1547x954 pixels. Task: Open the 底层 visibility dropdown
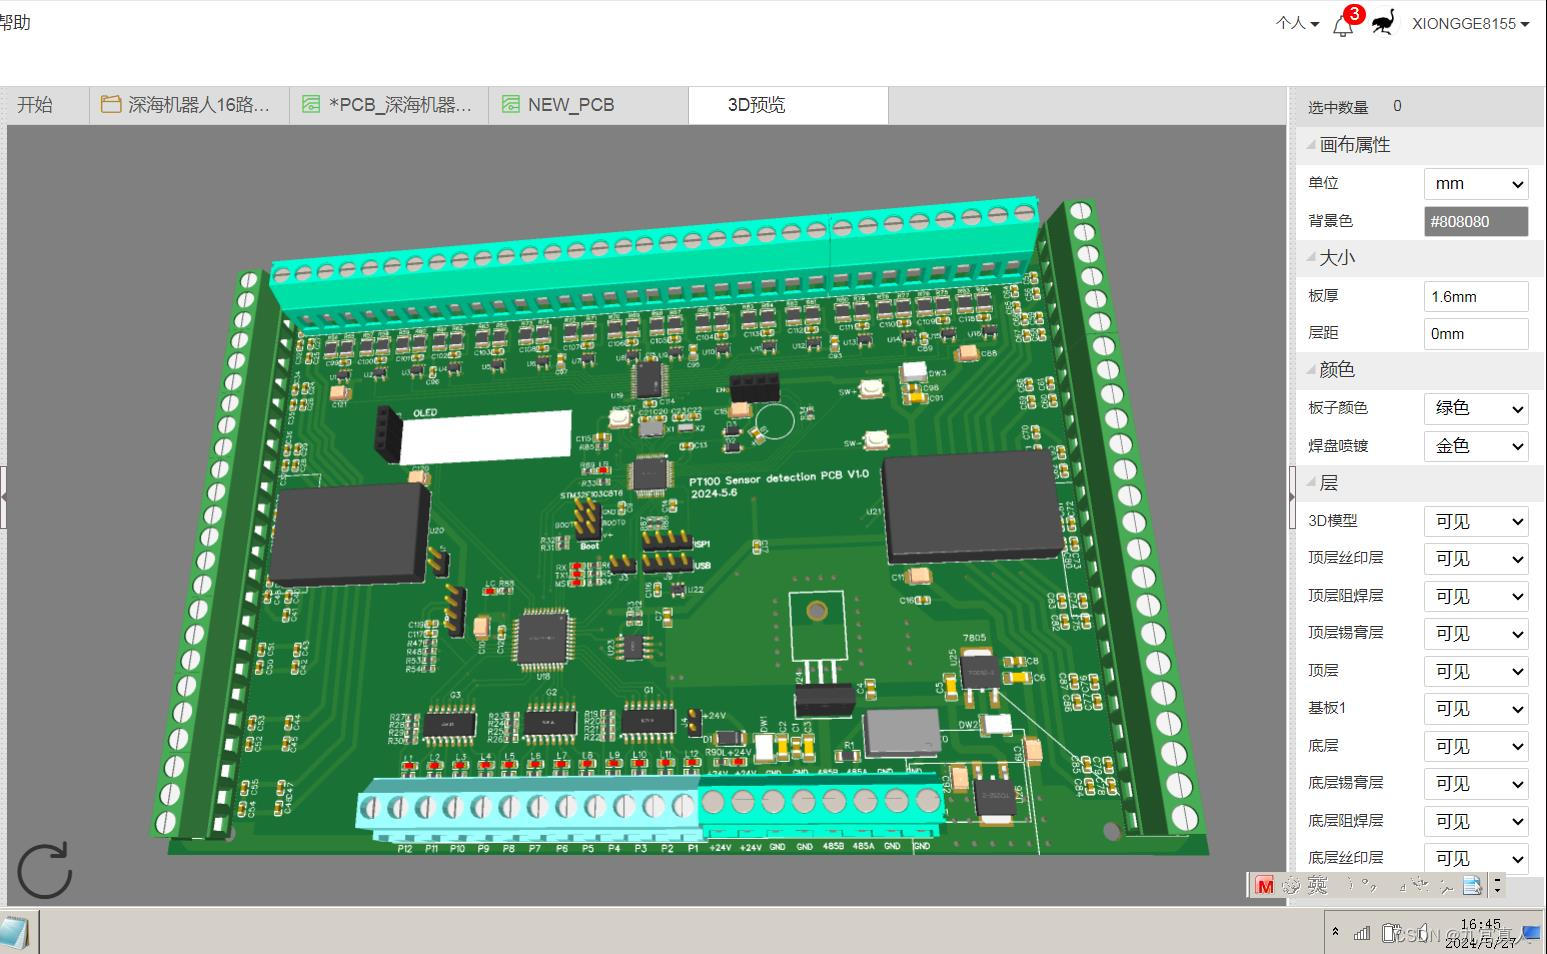(x=1476, y=746)
